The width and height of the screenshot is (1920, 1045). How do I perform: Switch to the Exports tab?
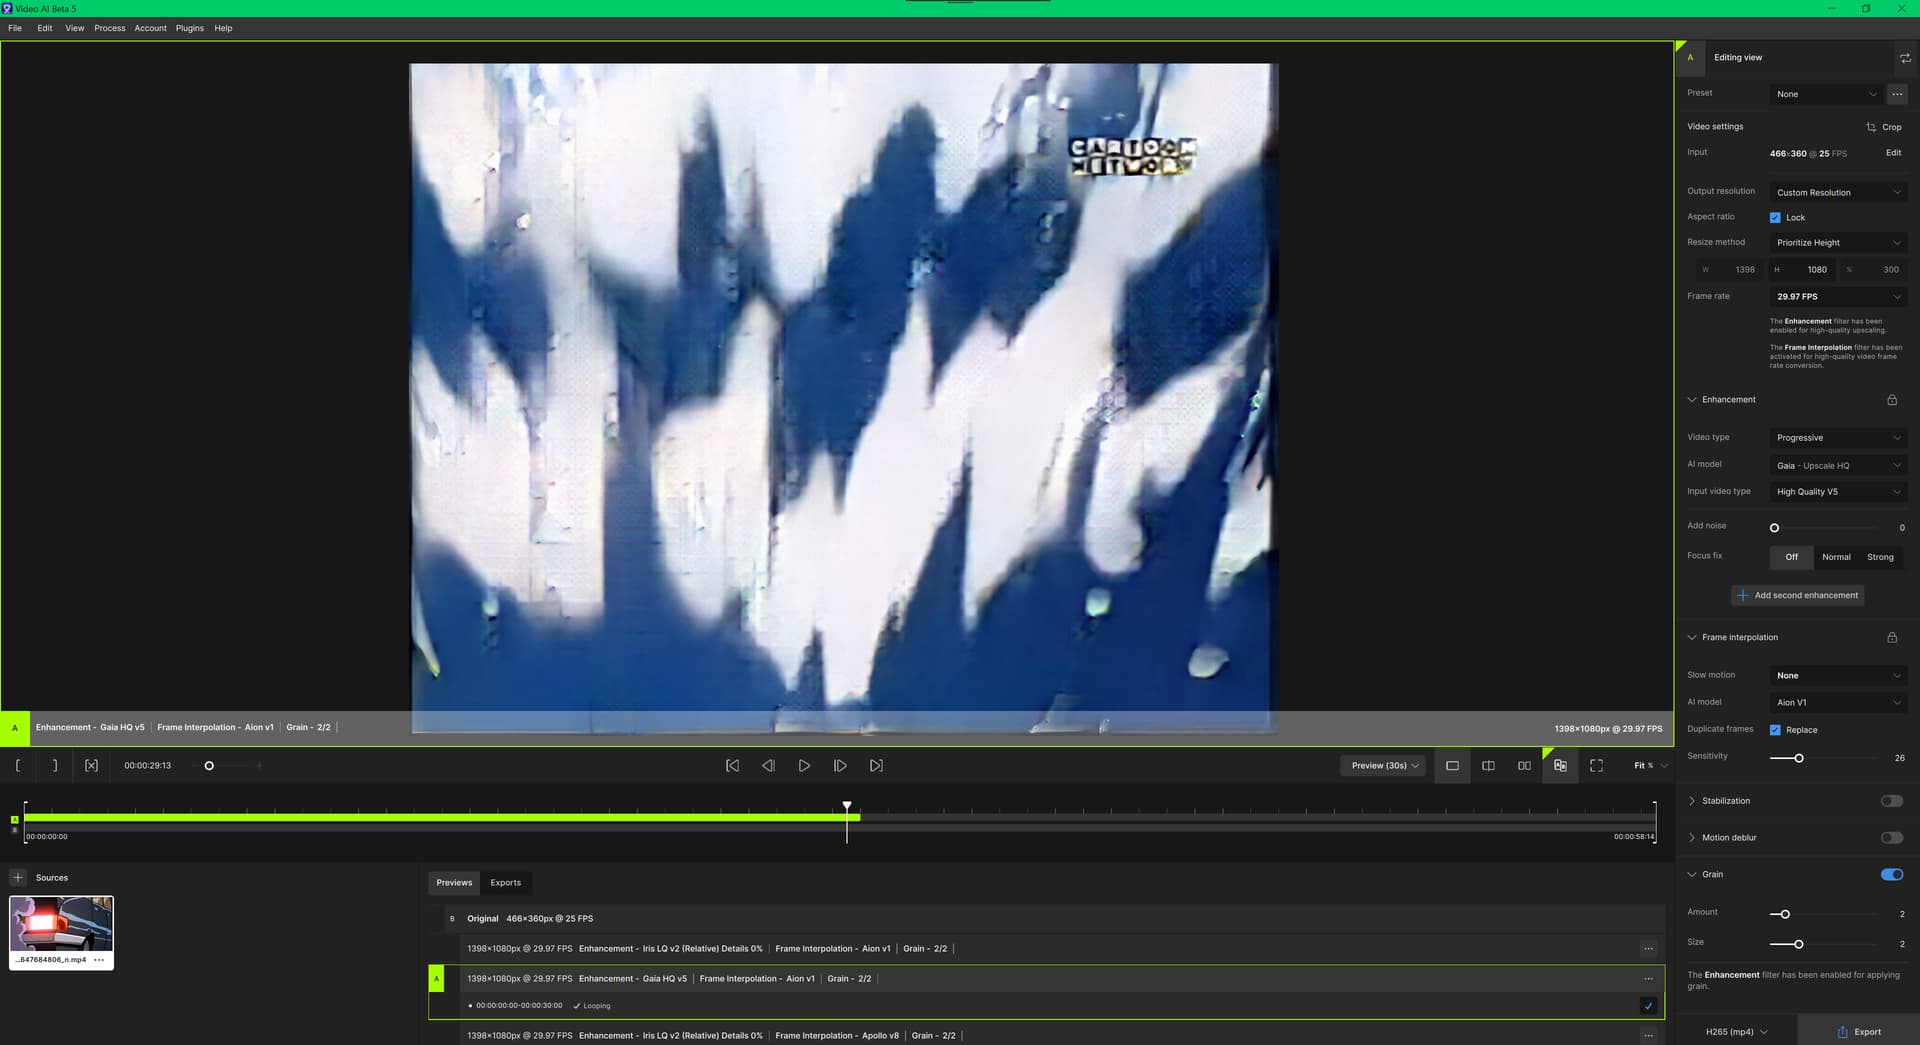(505, 883)
